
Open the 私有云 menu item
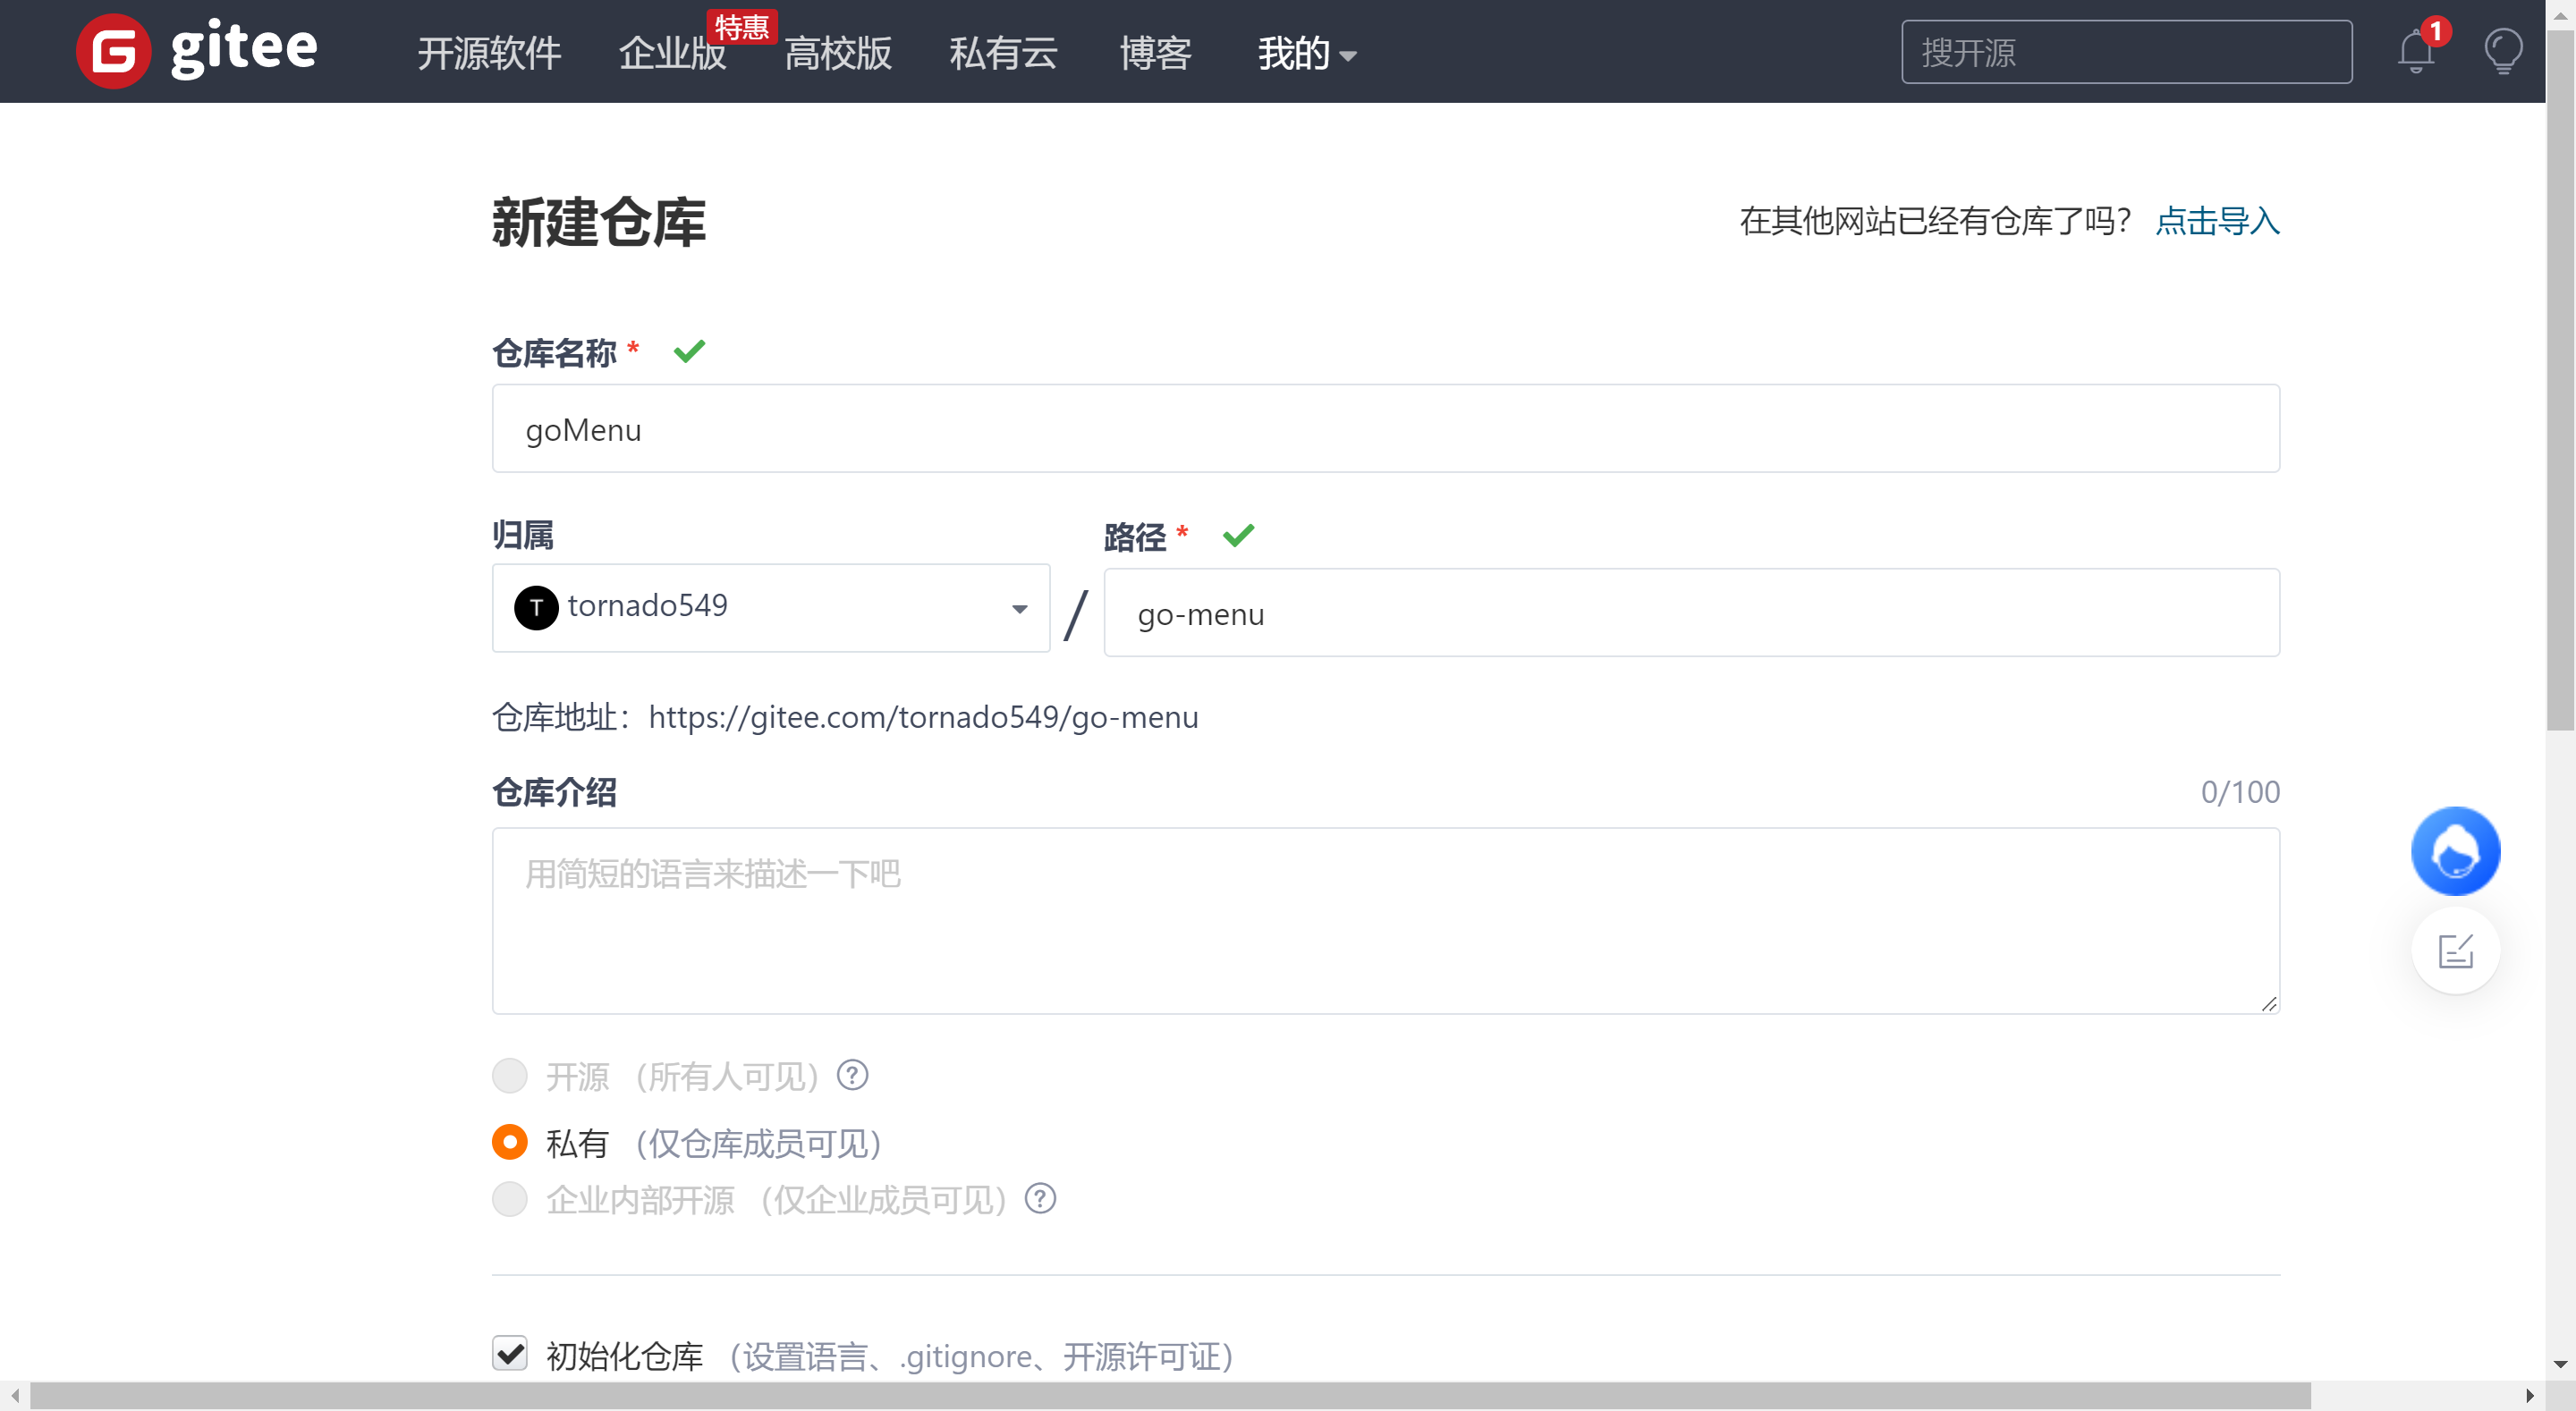[1003, 53]
